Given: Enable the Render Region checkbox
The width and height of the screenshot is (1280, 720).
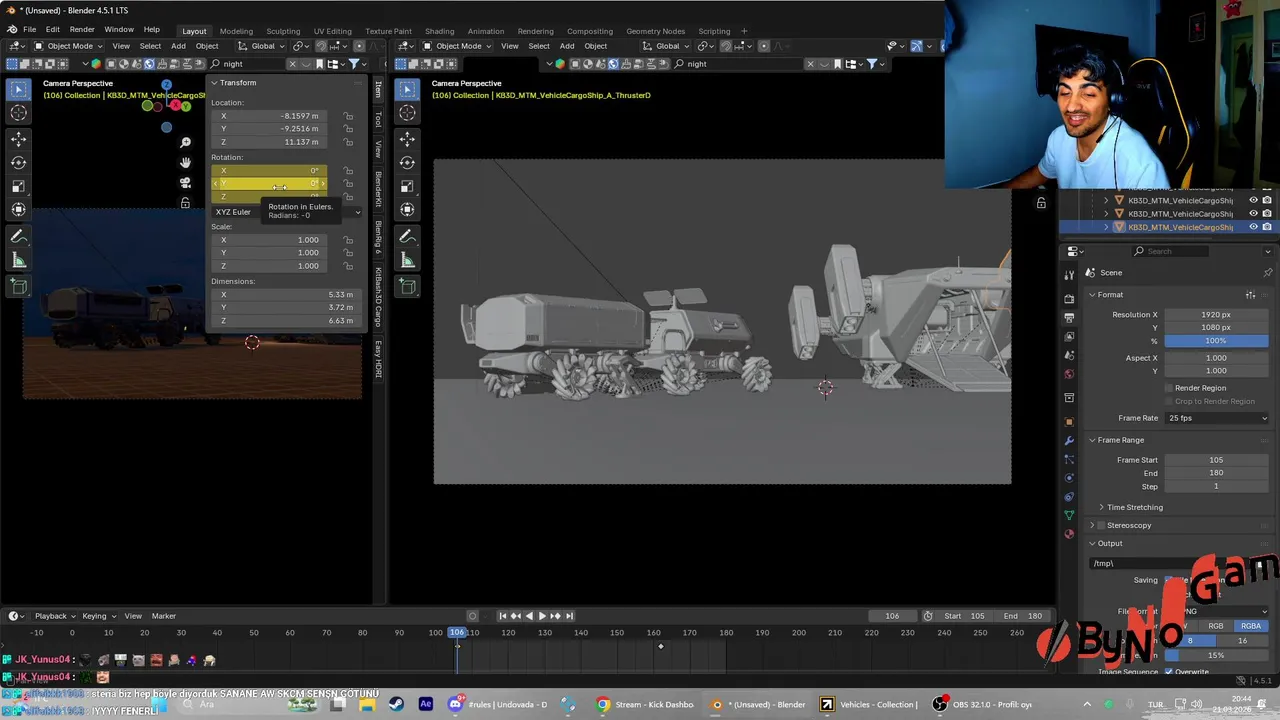Looking at the screenshot, I should coord(1169,388).
